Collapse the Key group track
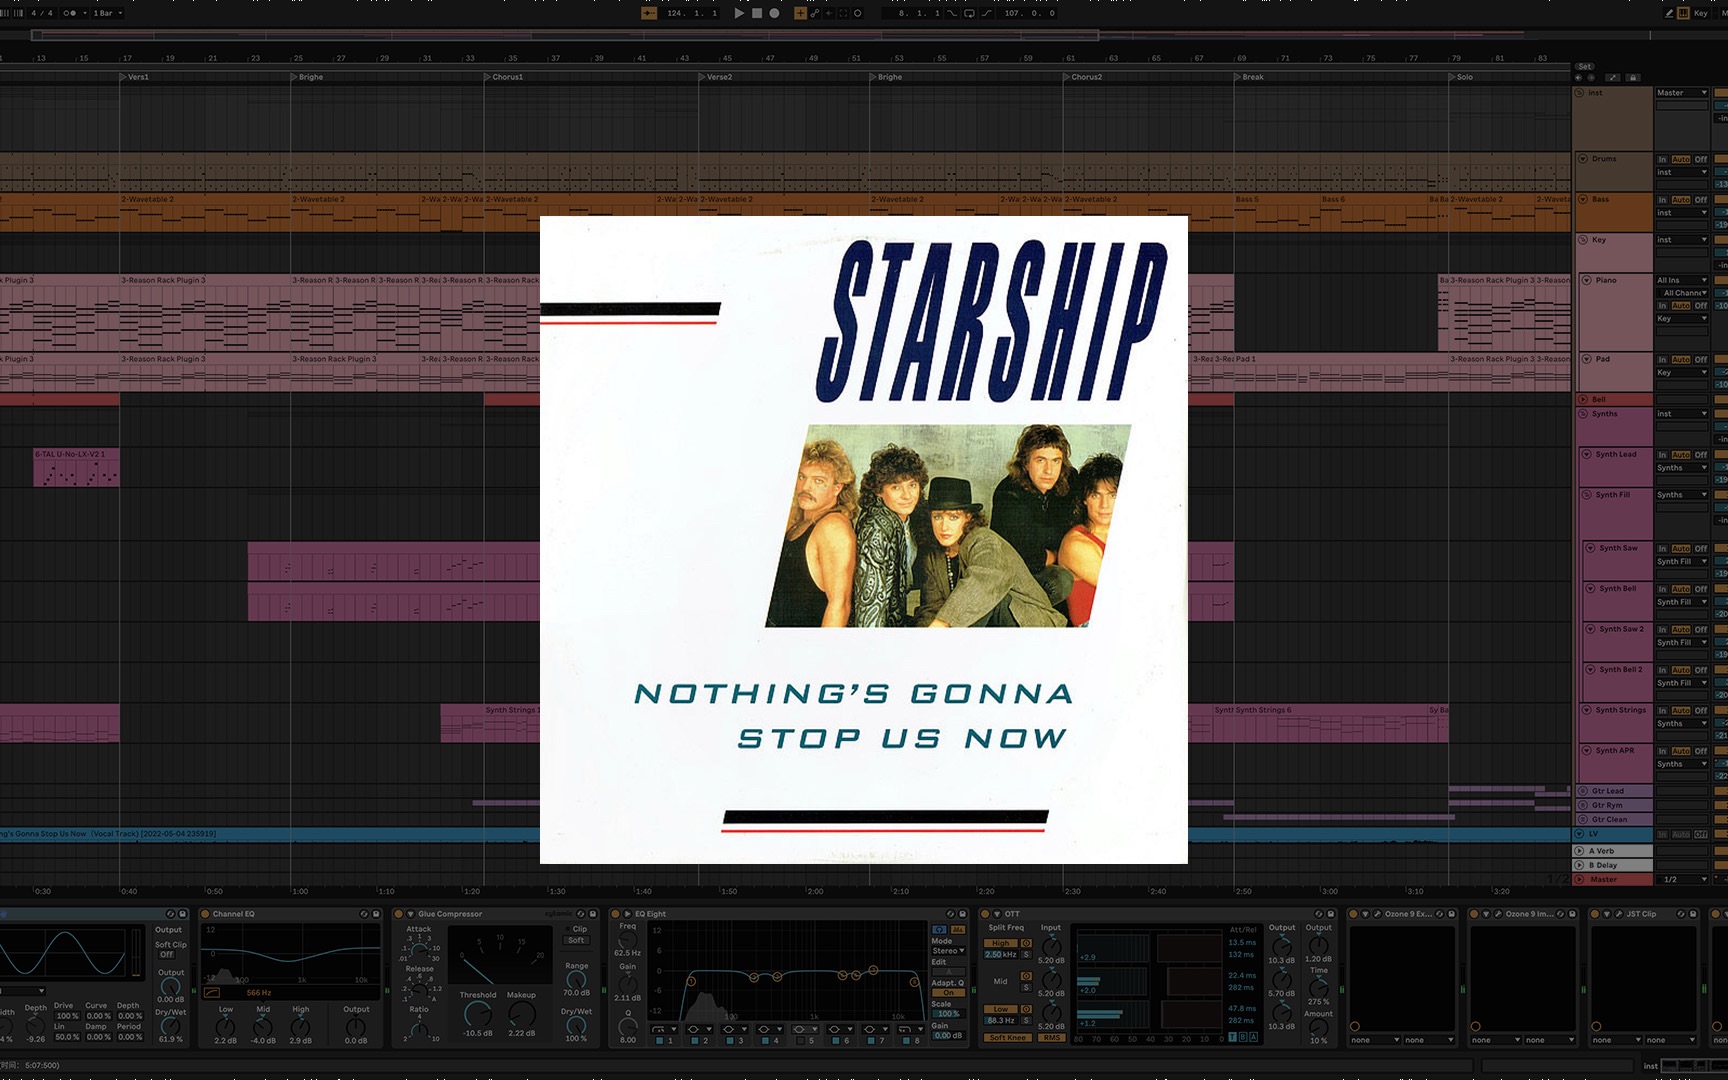The height and width of the screenshot is (1080, 1728). click(x=1583, y=240)
